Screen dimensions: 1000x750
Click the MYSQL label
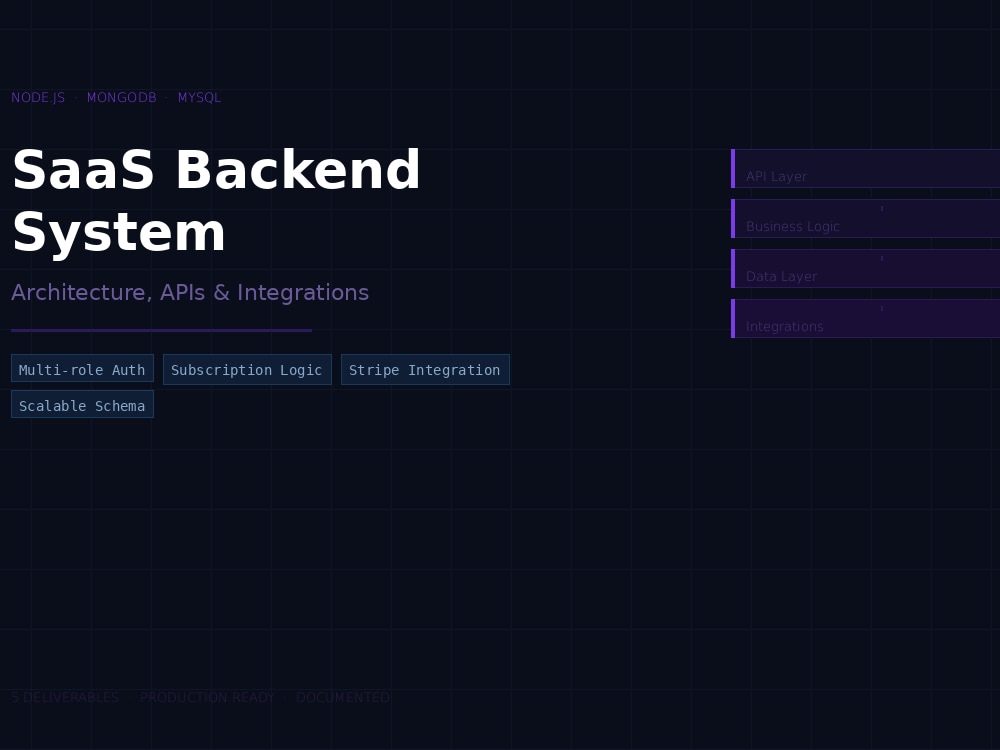[x=199, y=98]
